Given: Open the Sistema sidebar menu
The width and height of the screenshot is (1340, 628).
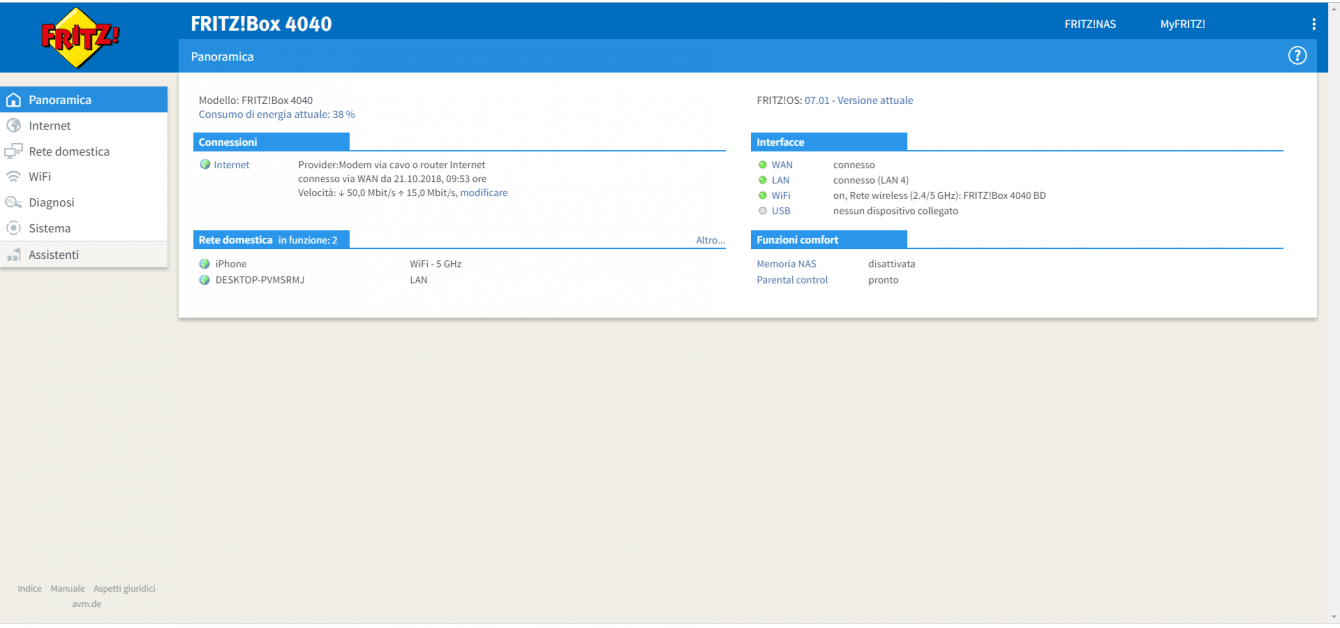Looking at the screenshot, I should pos(84,228).
